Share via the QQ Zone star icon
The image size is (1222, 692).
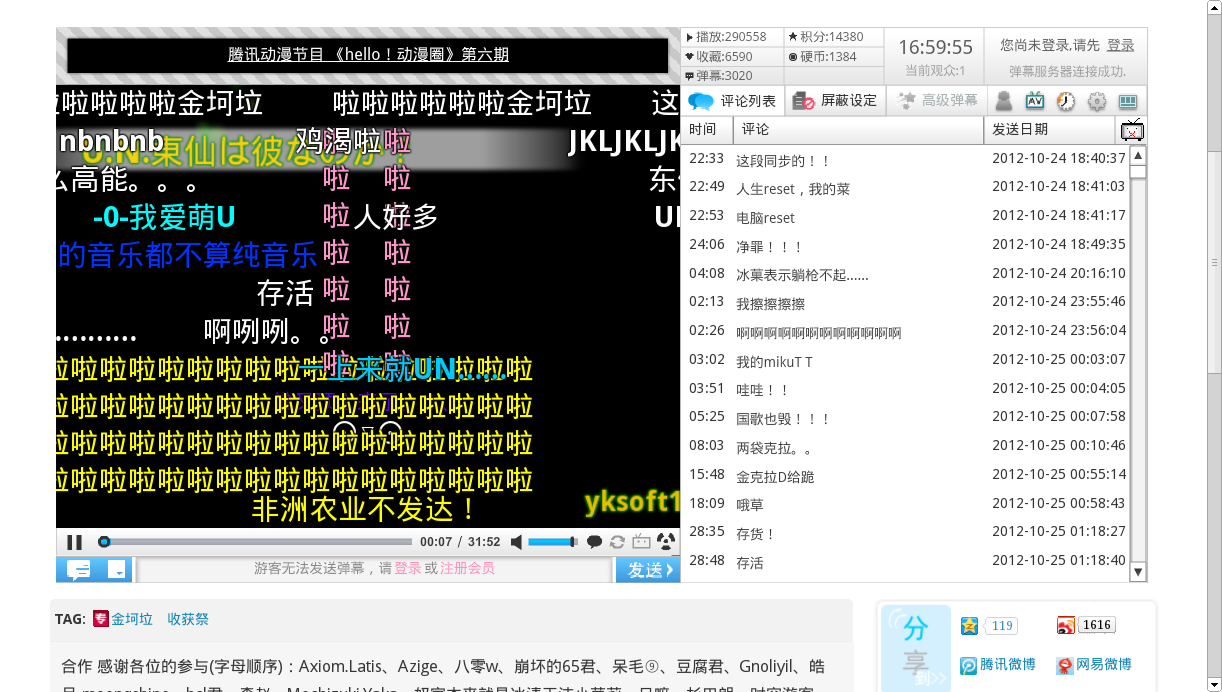[969, 626]
